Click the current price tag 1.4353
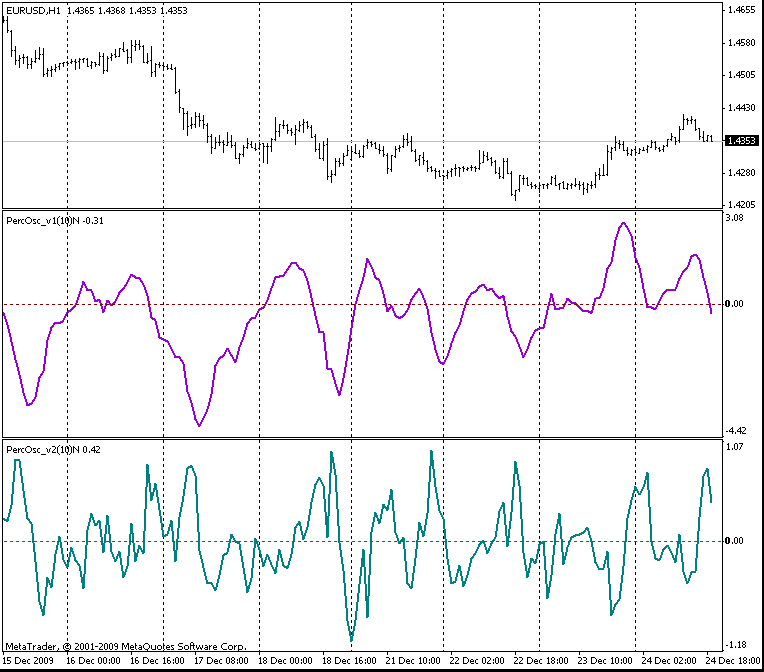The image size is (764, 672). [742, 141]
